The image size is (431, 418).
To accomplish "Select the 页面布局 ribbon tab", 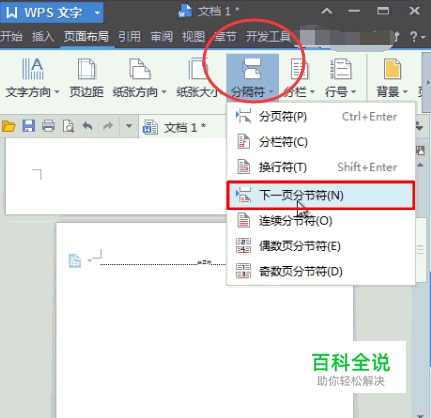I will pos(86,36).
